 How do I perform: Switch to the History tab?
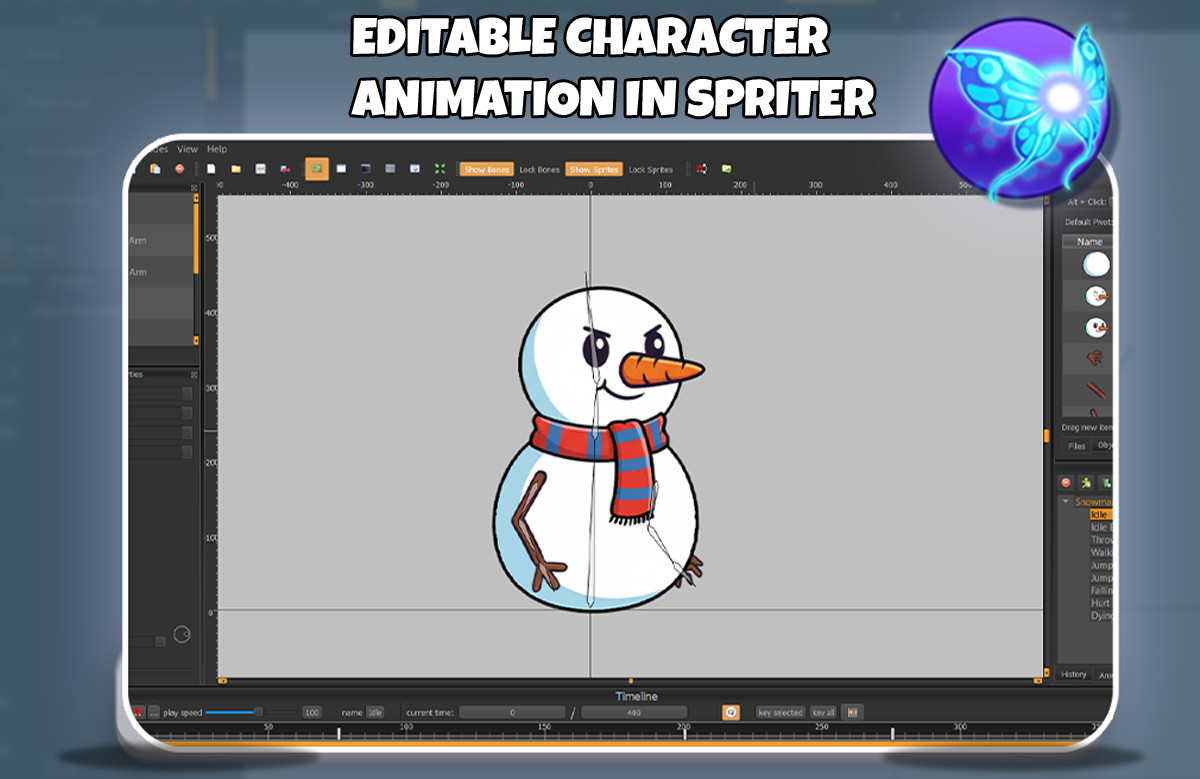pos(1073,674)
